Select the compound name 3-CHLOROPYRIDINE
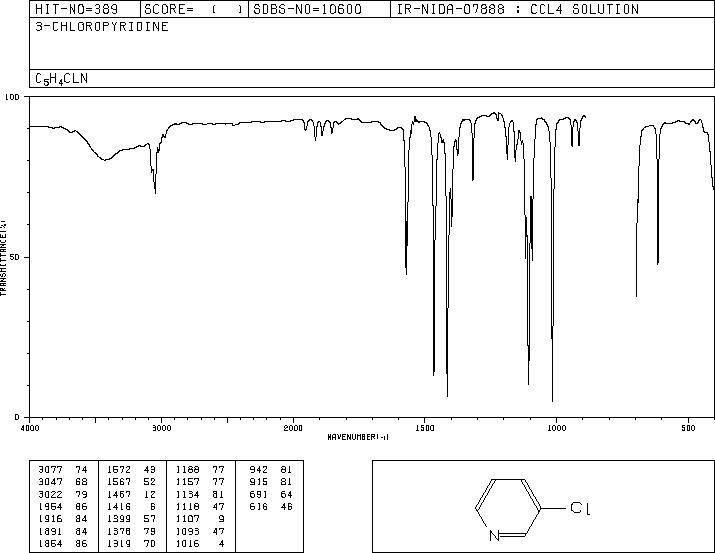This screenshot has width=715, height=553. point(102,27)
